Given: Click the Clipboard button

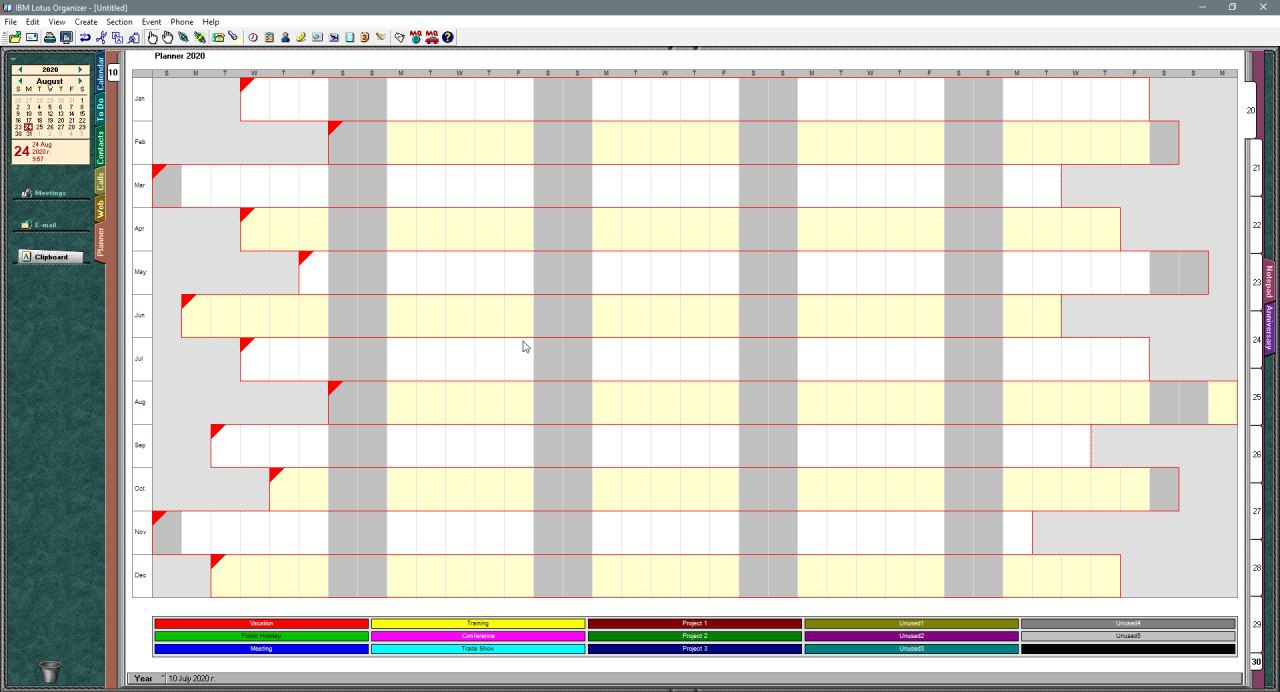Looking at the screenshot, I should (x=51, y=257).
